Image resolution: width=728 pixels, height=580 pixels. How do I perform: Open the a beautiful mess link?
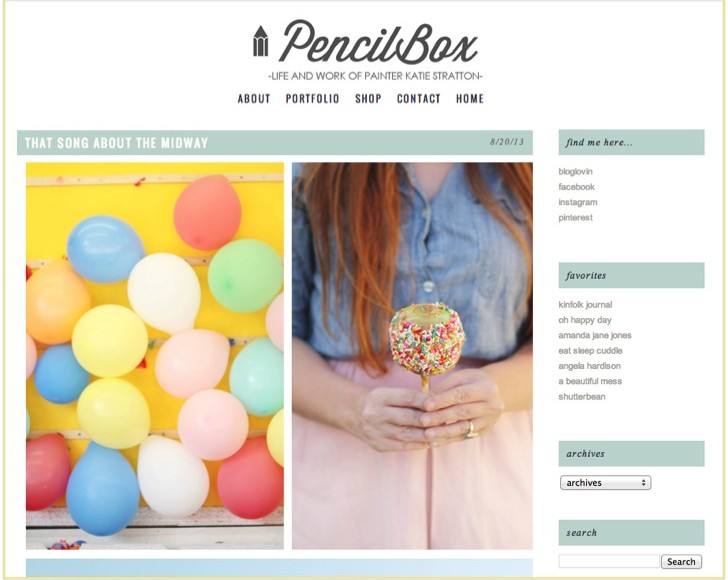[x=590, y=381]
